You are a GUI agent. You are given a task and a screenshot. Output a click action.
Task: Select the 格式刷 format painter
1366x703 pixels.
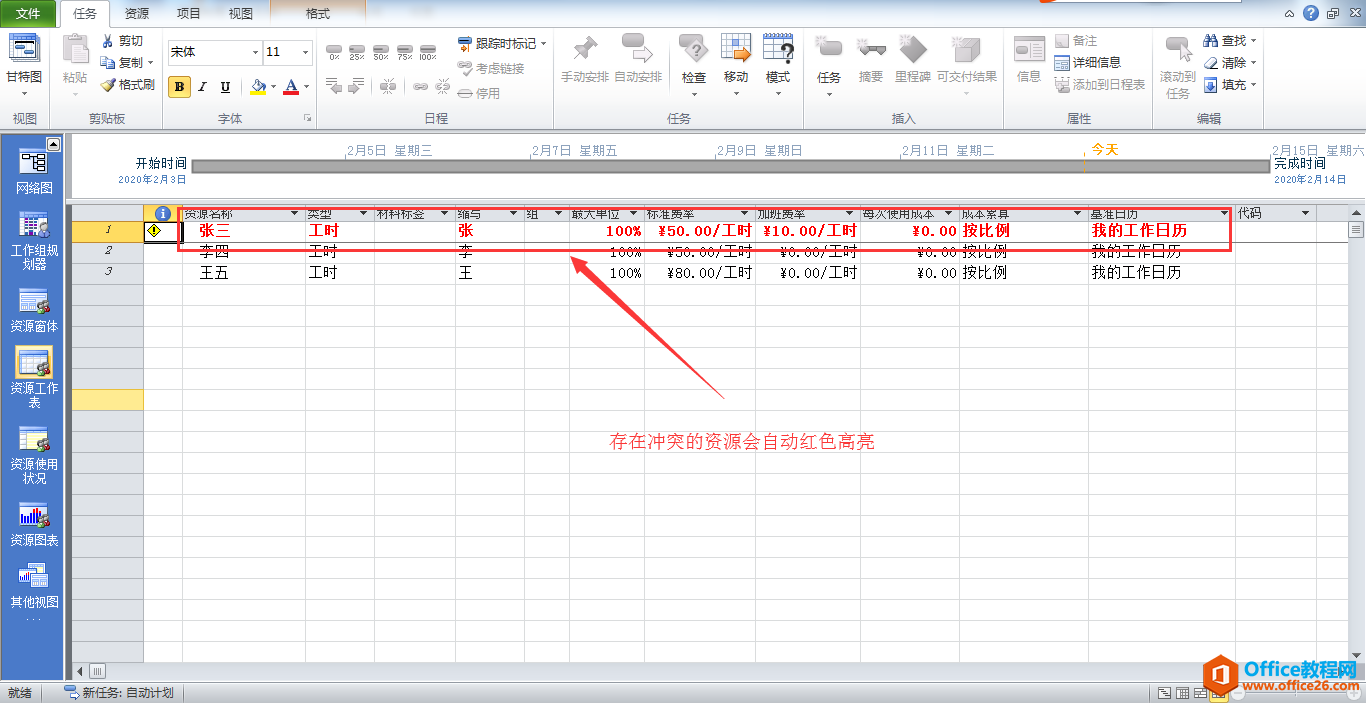click(x=127, y=85)
